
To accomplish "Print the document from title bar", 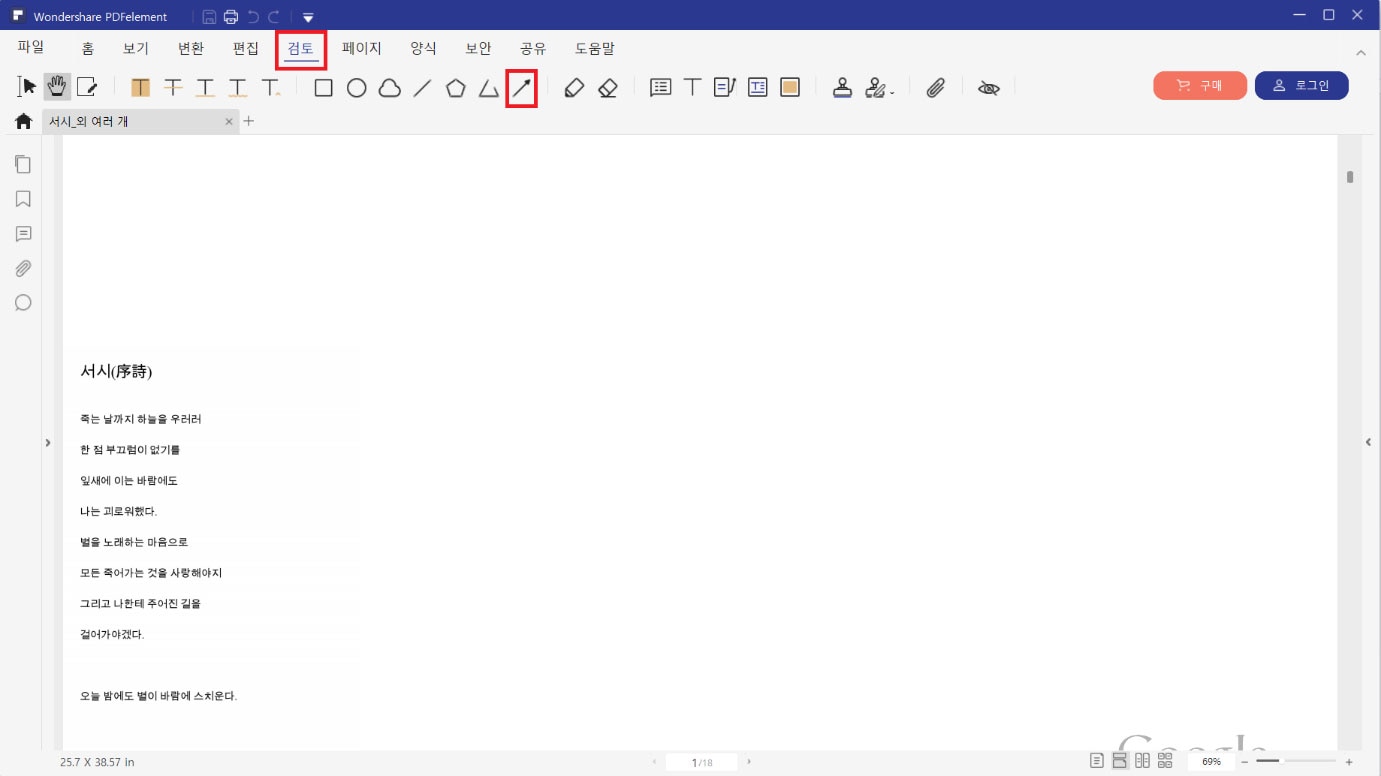I will 231,17.
